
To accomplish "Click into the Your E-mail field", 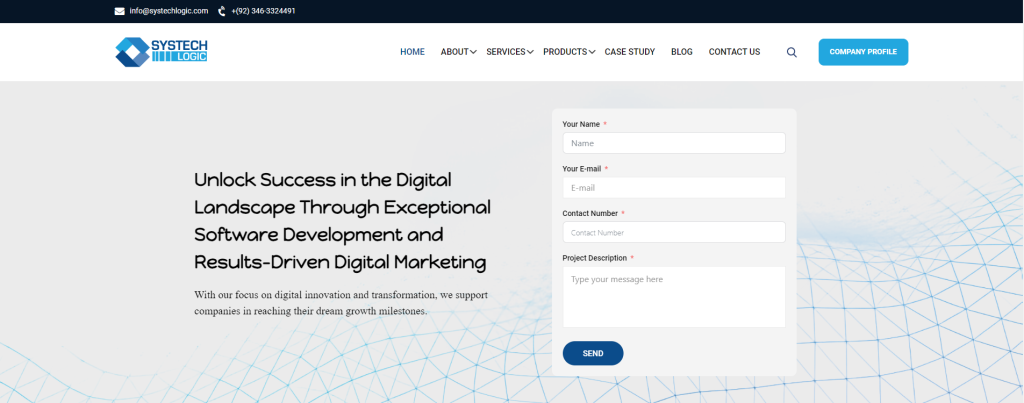I will (x=674, y=187).
